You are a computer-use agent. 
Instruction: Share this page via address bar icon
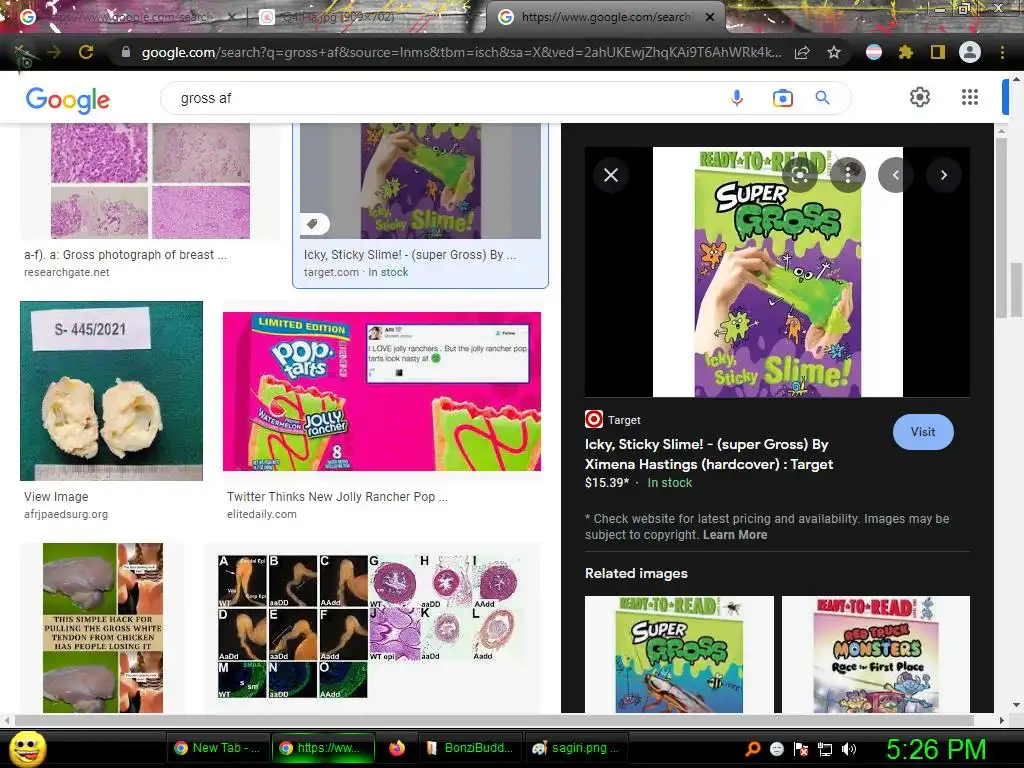click(802, 52)
